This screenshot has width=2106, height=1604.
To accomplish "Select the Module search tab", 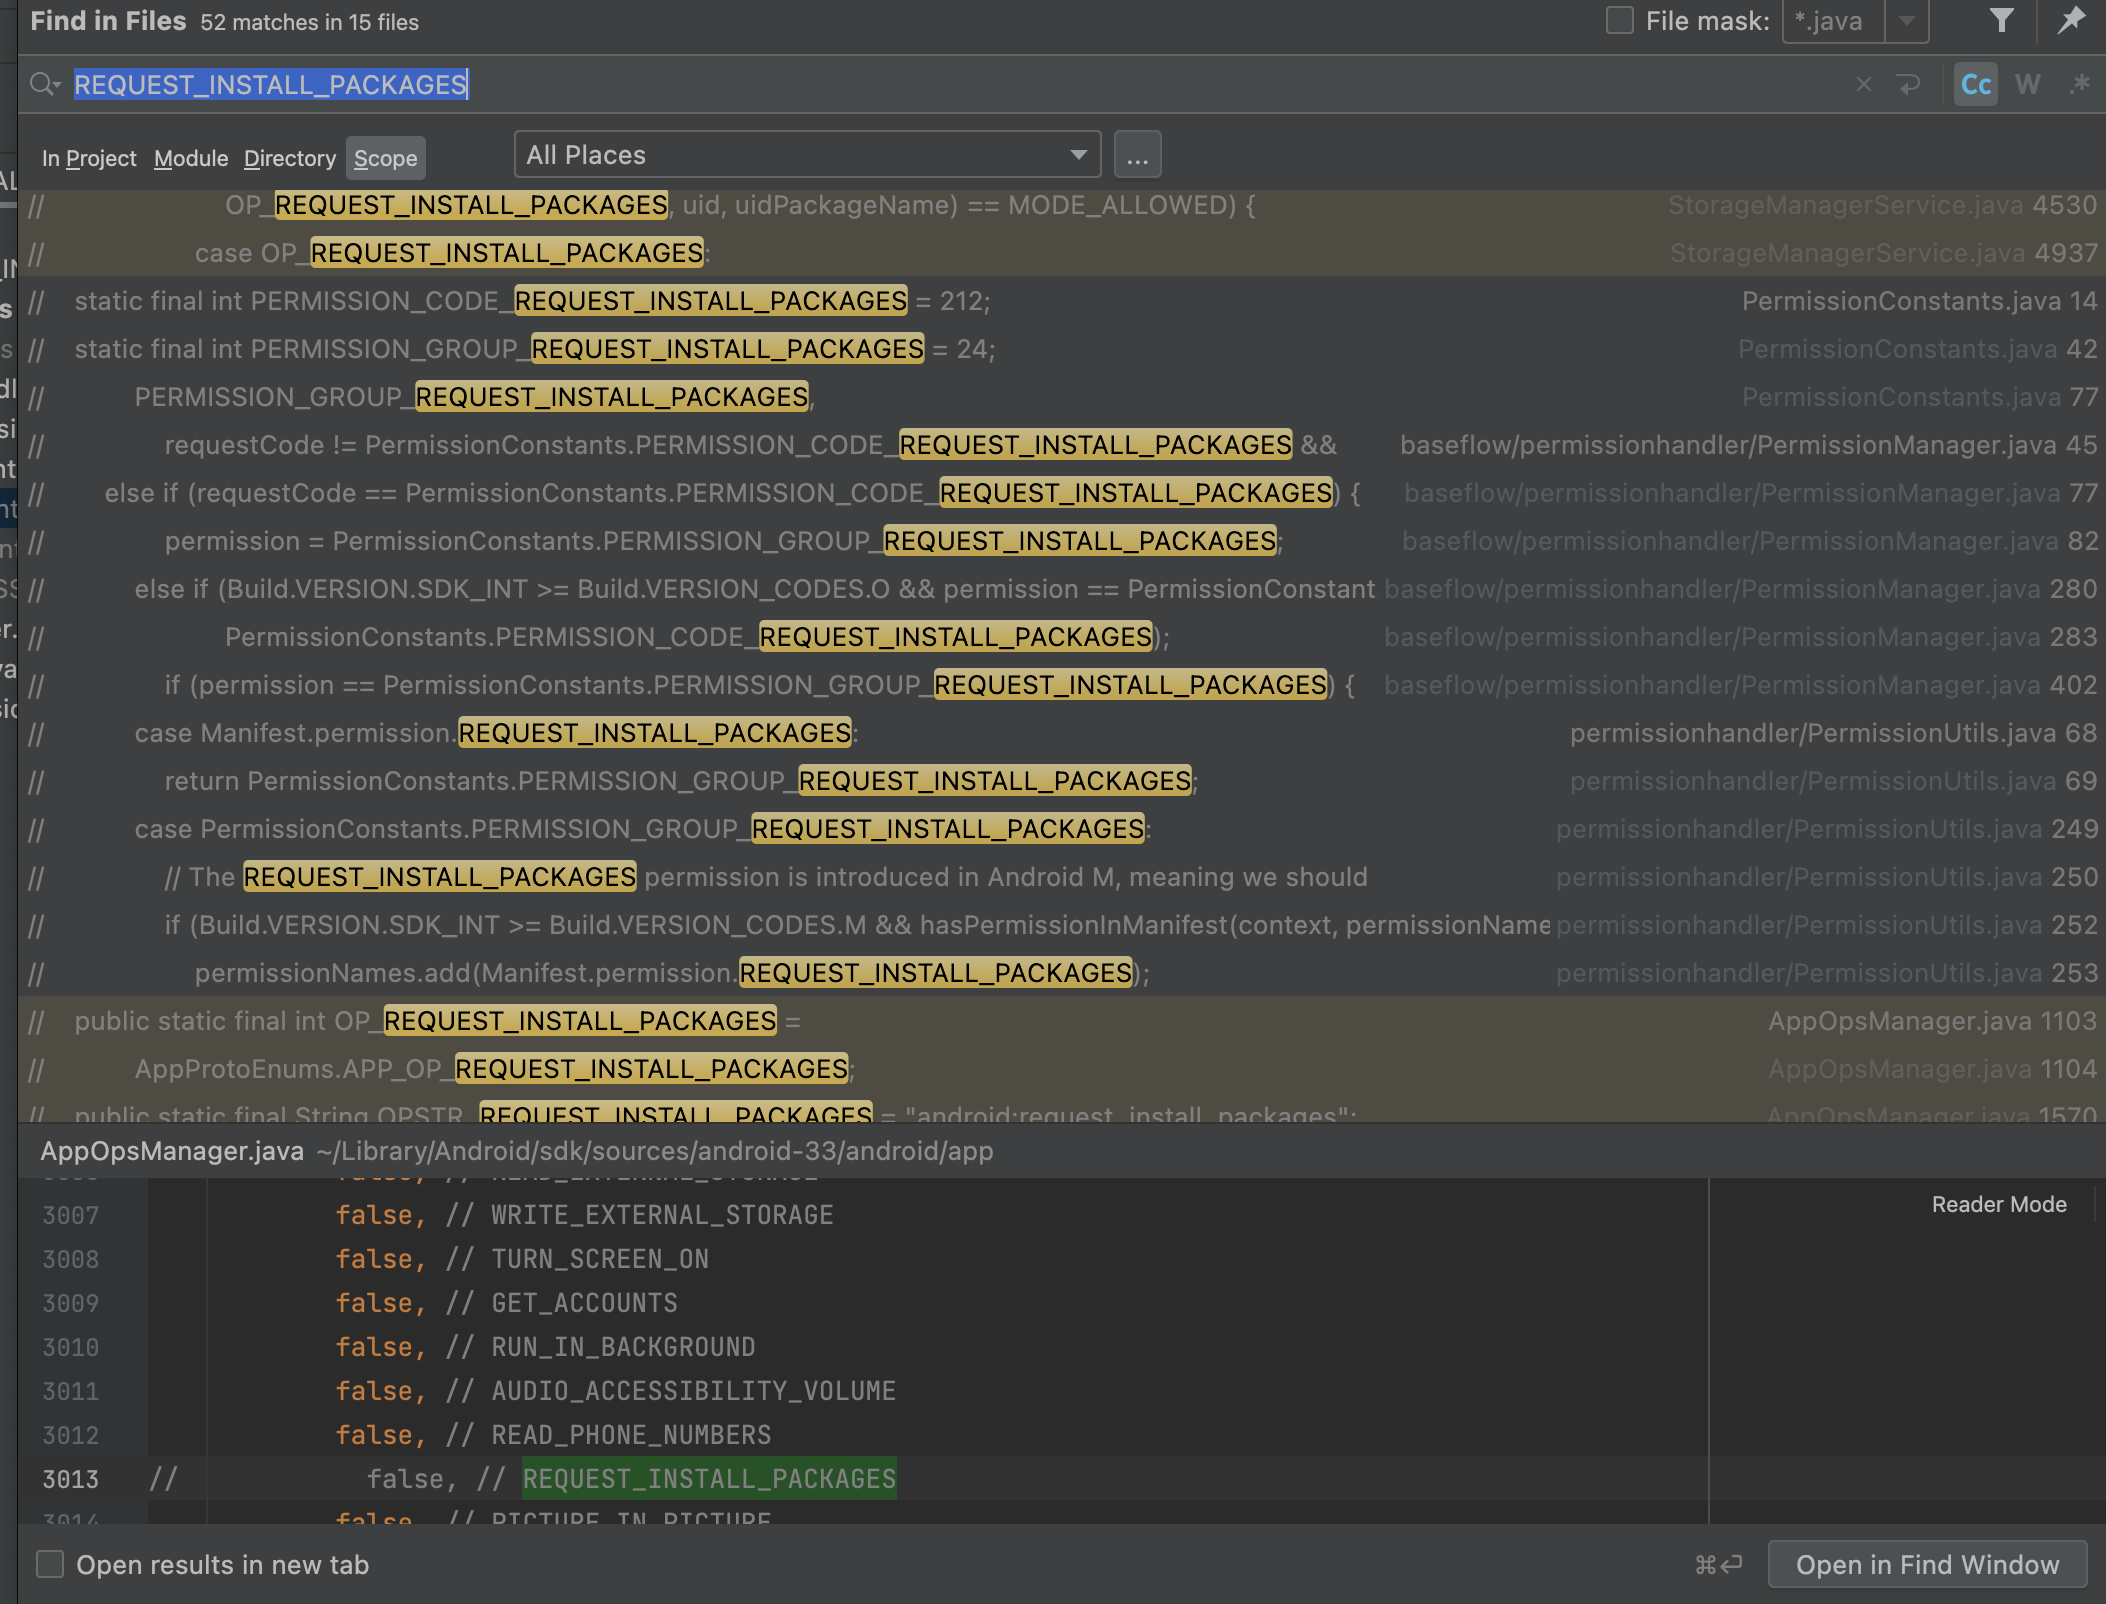I will (191, 158).
